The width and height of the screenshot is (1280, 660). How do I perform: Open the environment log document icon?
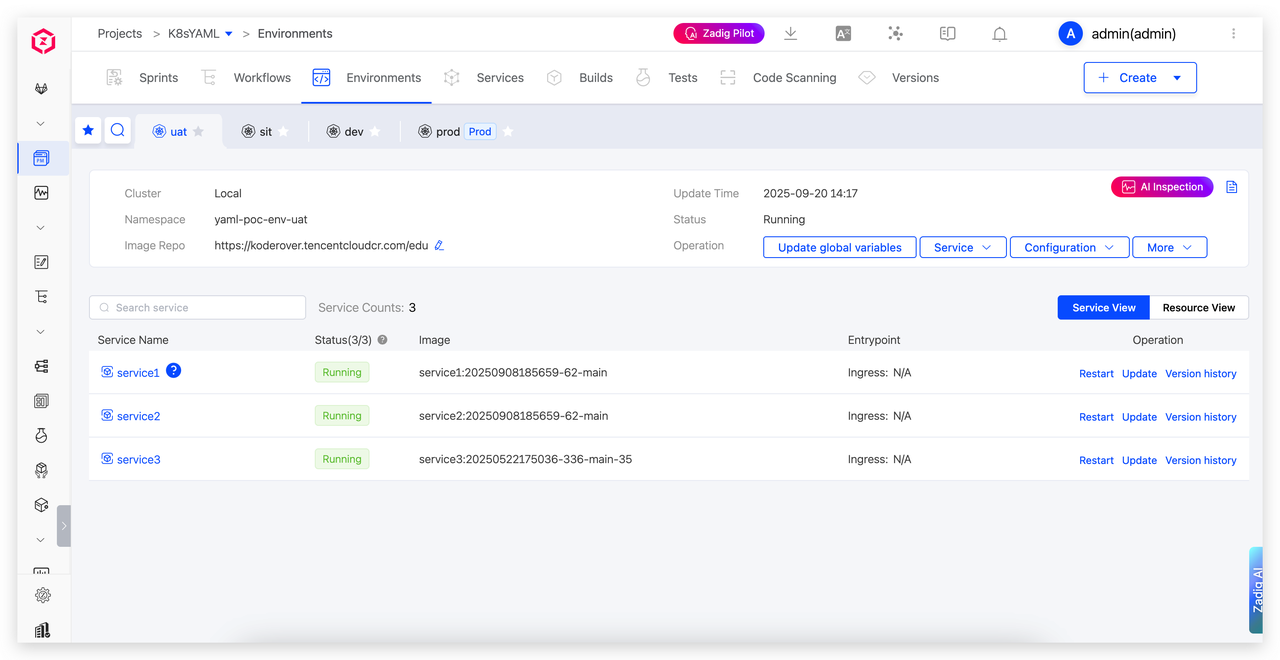point(1231,187)
